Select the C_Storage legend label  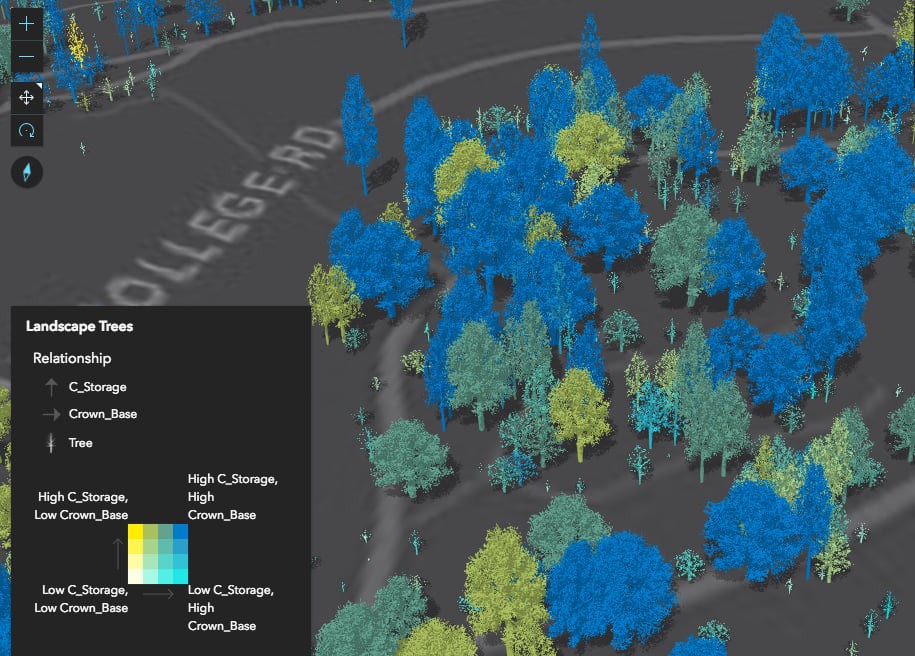click(x=97, y=387)
